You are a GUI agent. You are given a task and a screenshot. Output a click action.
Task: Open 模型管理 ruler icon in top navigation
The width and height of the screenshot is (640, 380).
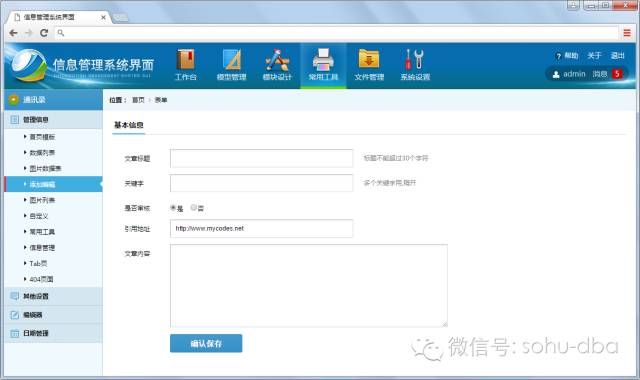click(231, 60)
